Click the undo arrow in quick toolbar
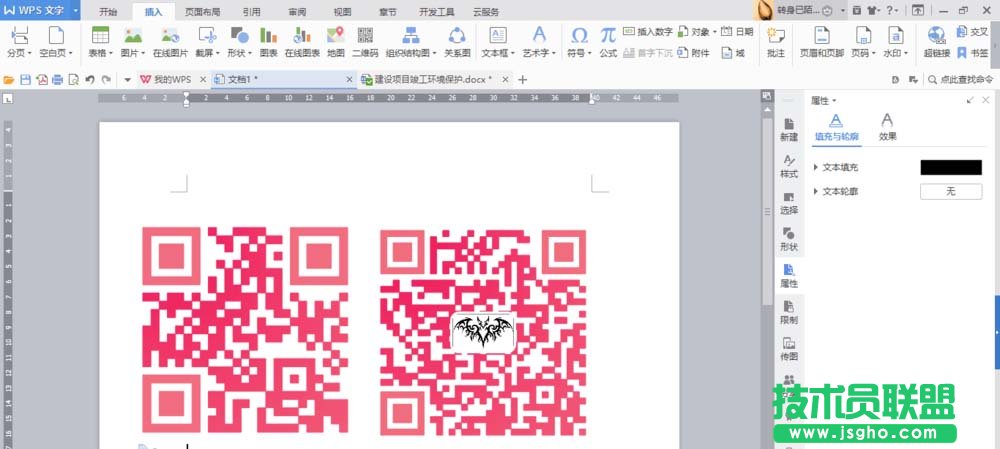This screenshot has height=449, width=1000. pos(89,79)
